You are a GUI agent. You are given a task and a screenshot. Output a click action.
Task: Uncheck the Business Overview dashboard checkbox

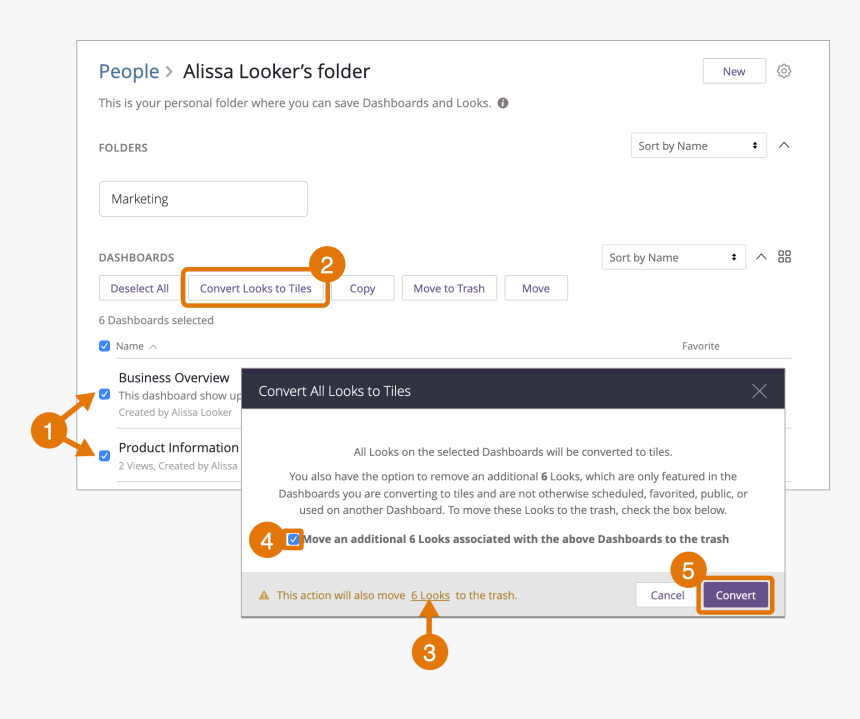point(104,394)
